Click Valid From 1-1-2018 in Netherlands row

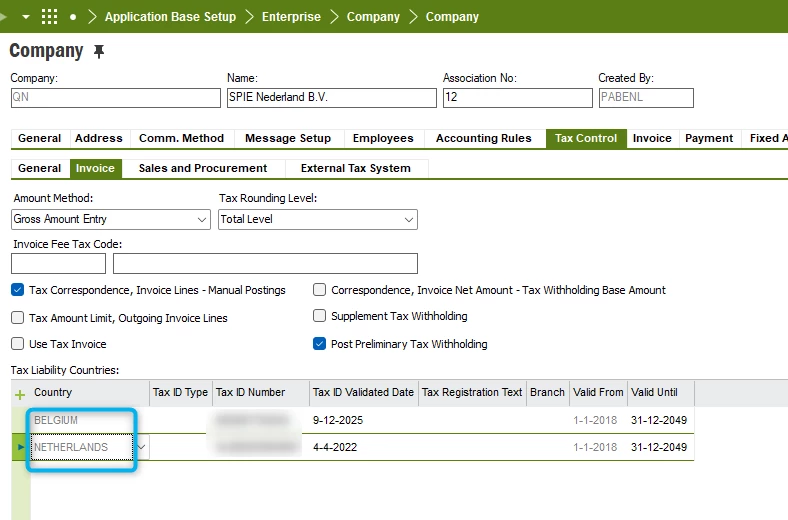click(x=595, y=447)
